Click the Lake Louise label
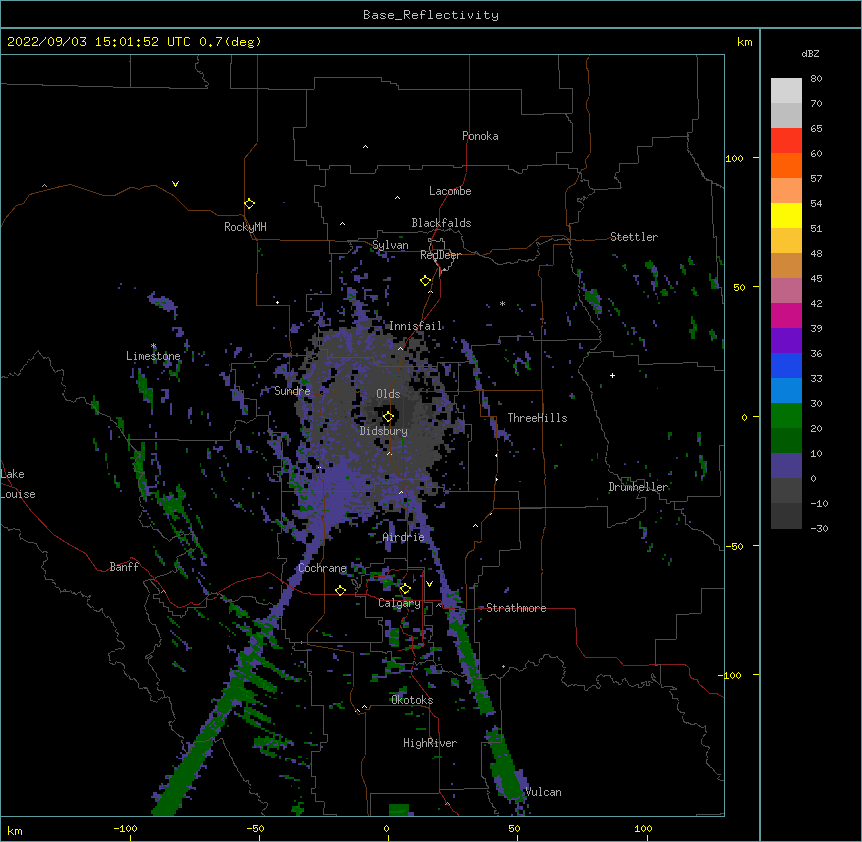Viewport: 862px width, 842px height. 18,484
